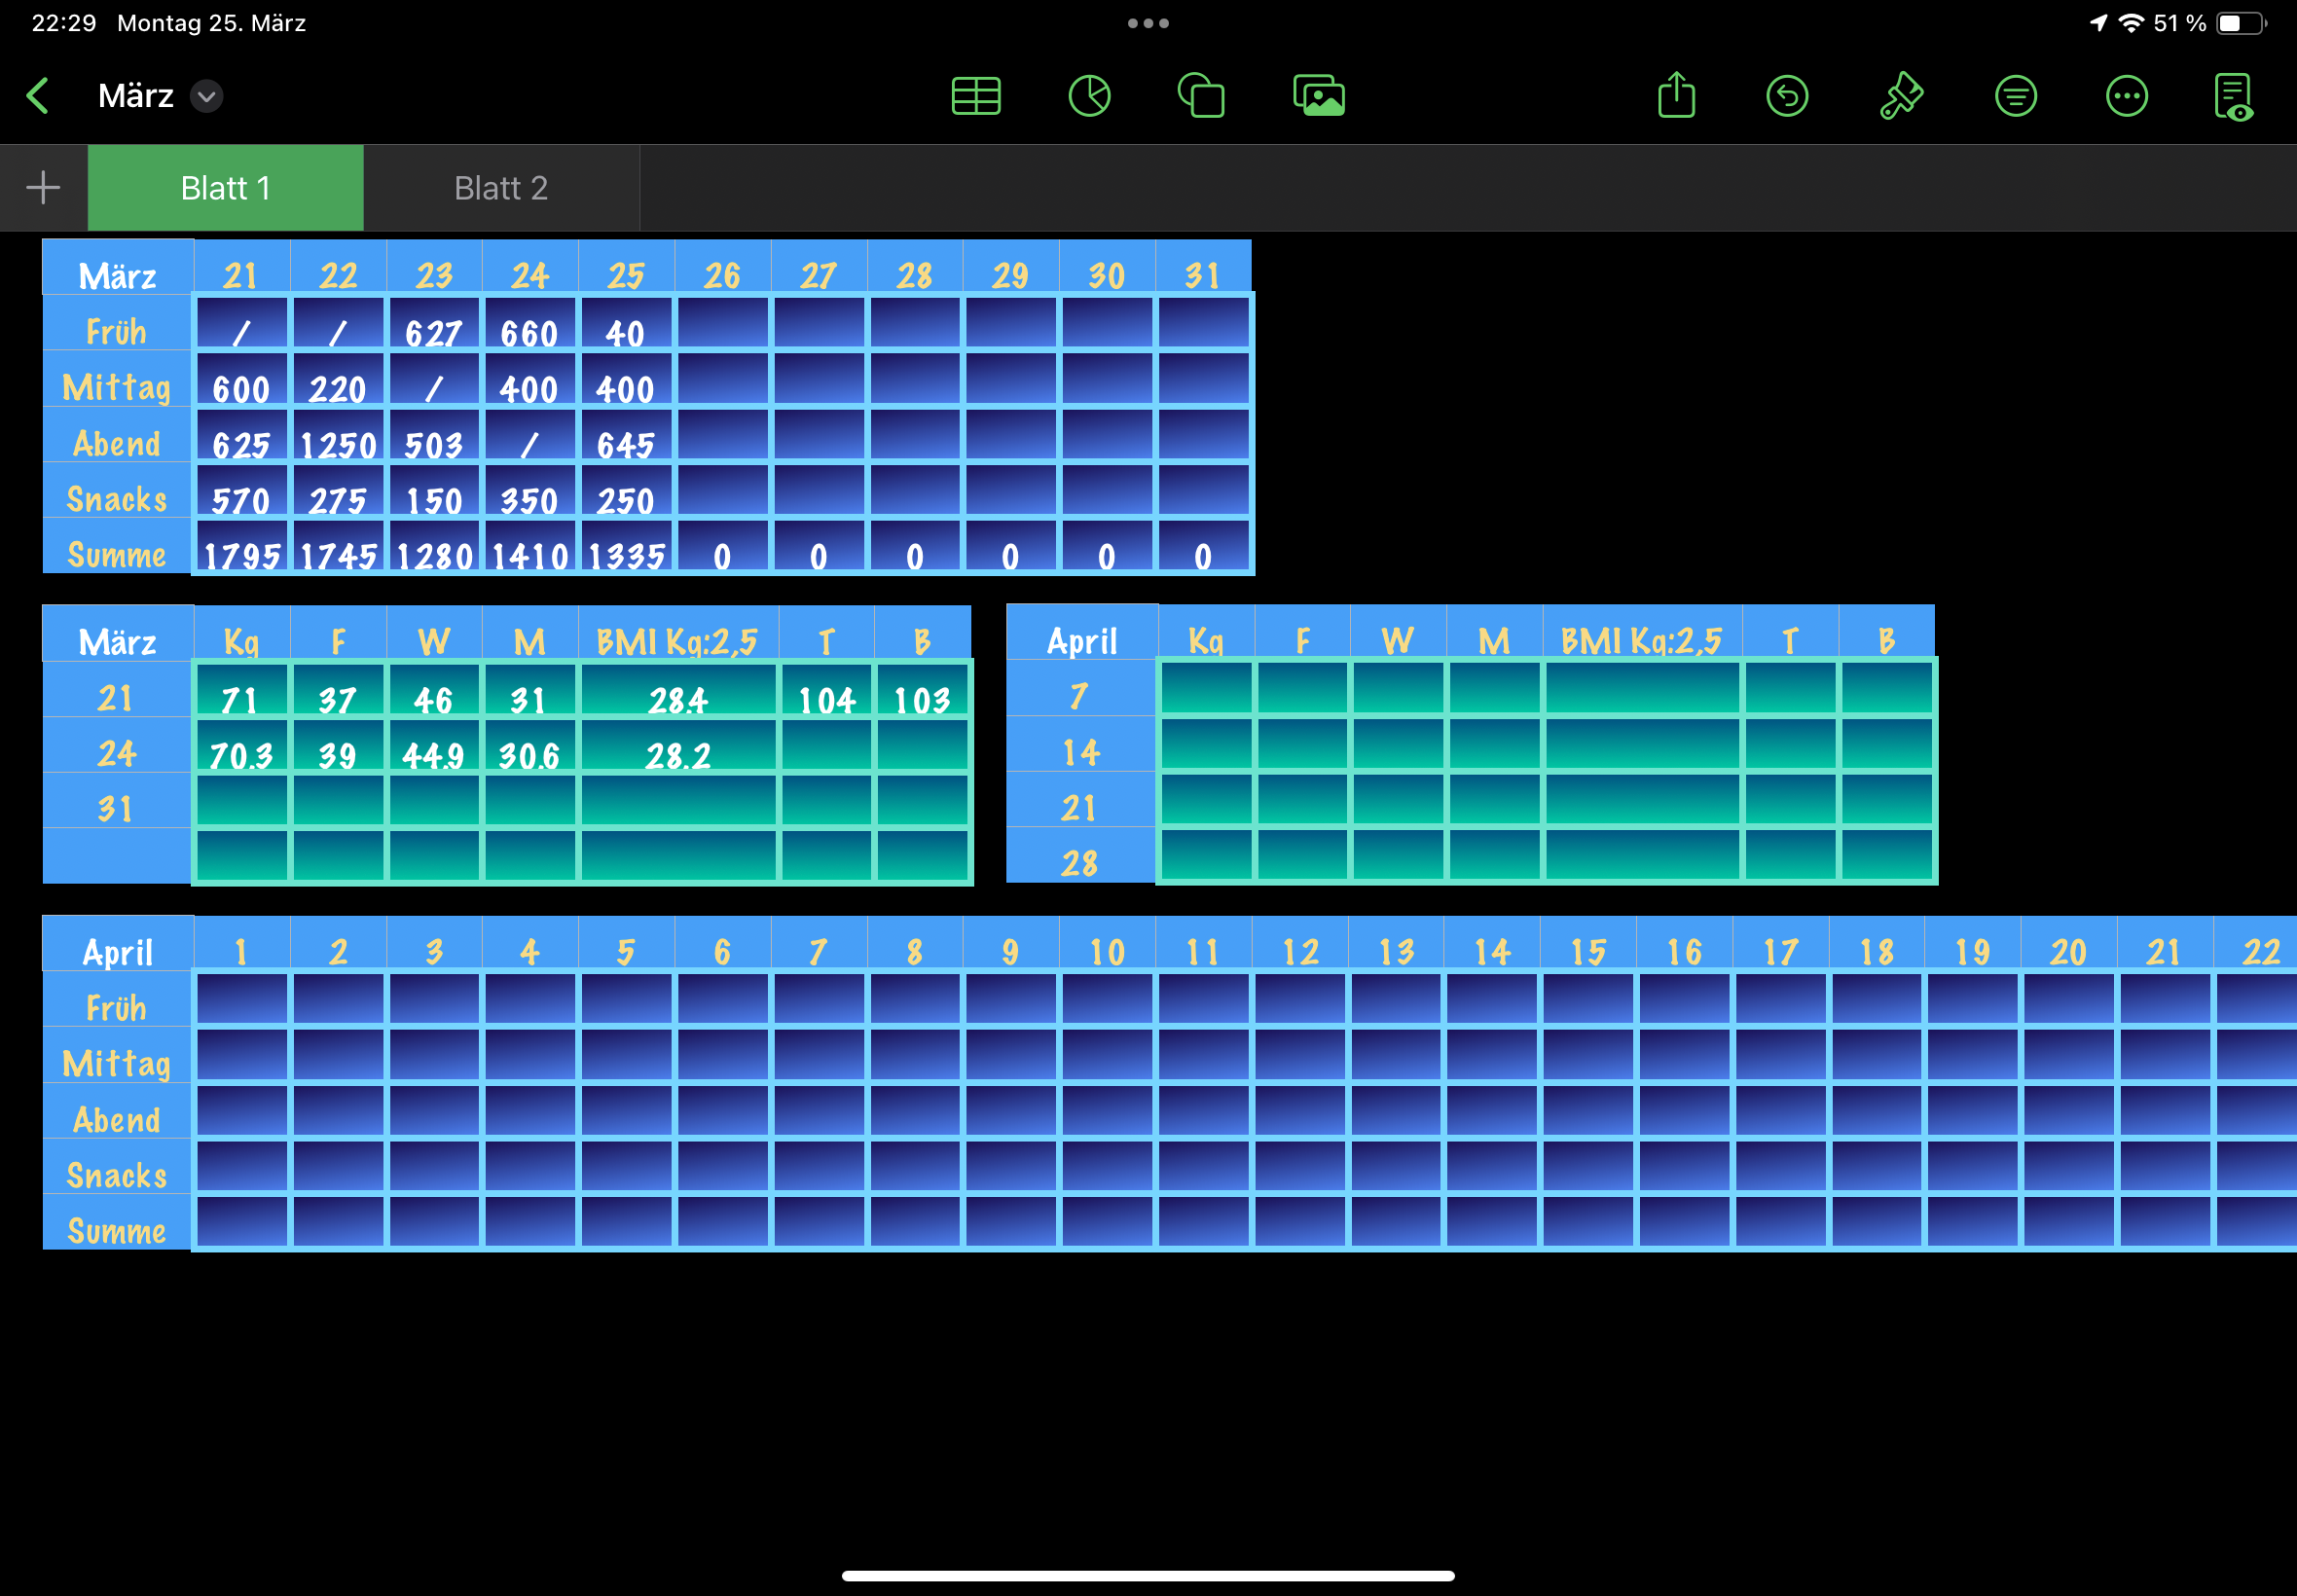Open the insert shape menu
The image size is (2297, 1596).
point(1201,96)
